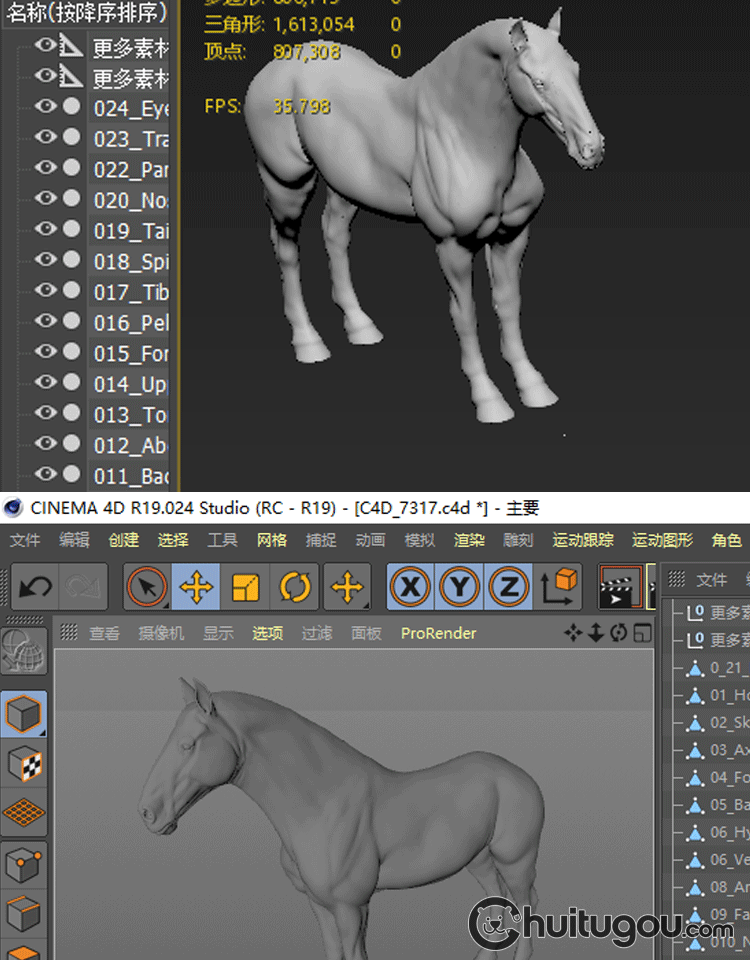Toggle the Y axis lock

(x=458, y=587)
